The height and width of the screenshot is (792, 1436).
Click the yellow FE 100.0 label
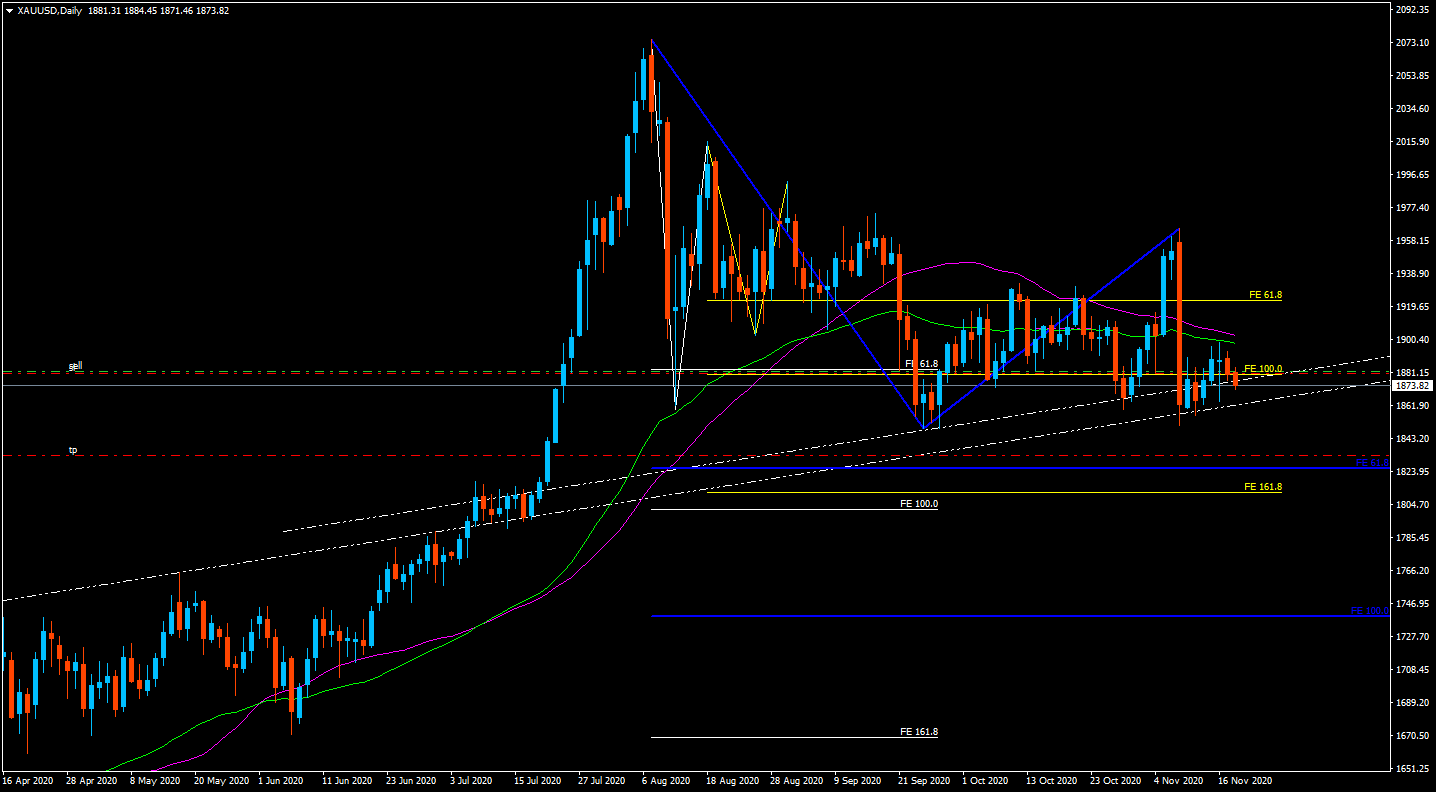(1263, 368)
